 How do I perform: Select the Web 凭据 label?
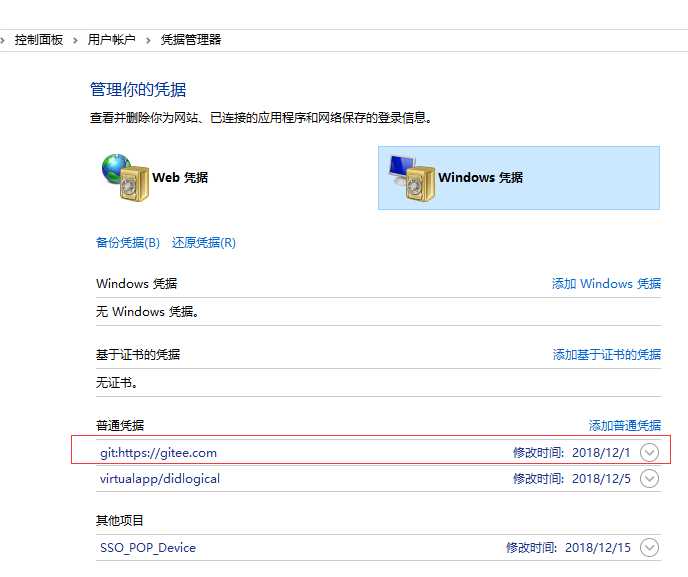tap(180, 177)
